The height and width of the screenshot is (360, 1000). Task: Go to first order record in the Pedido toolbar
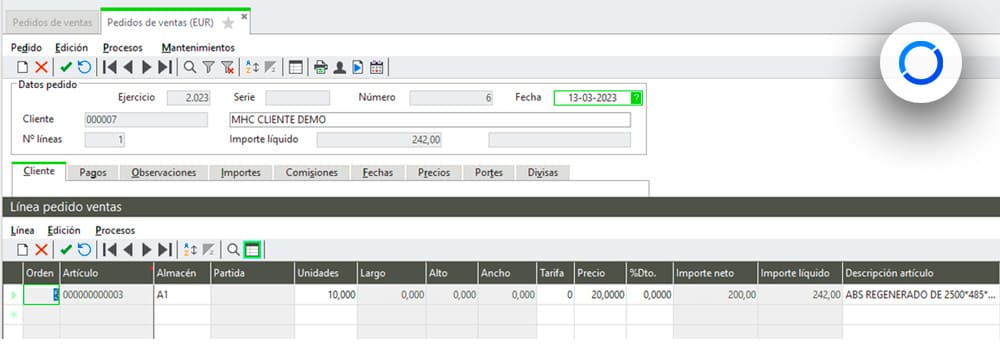(x=110, y=67)
